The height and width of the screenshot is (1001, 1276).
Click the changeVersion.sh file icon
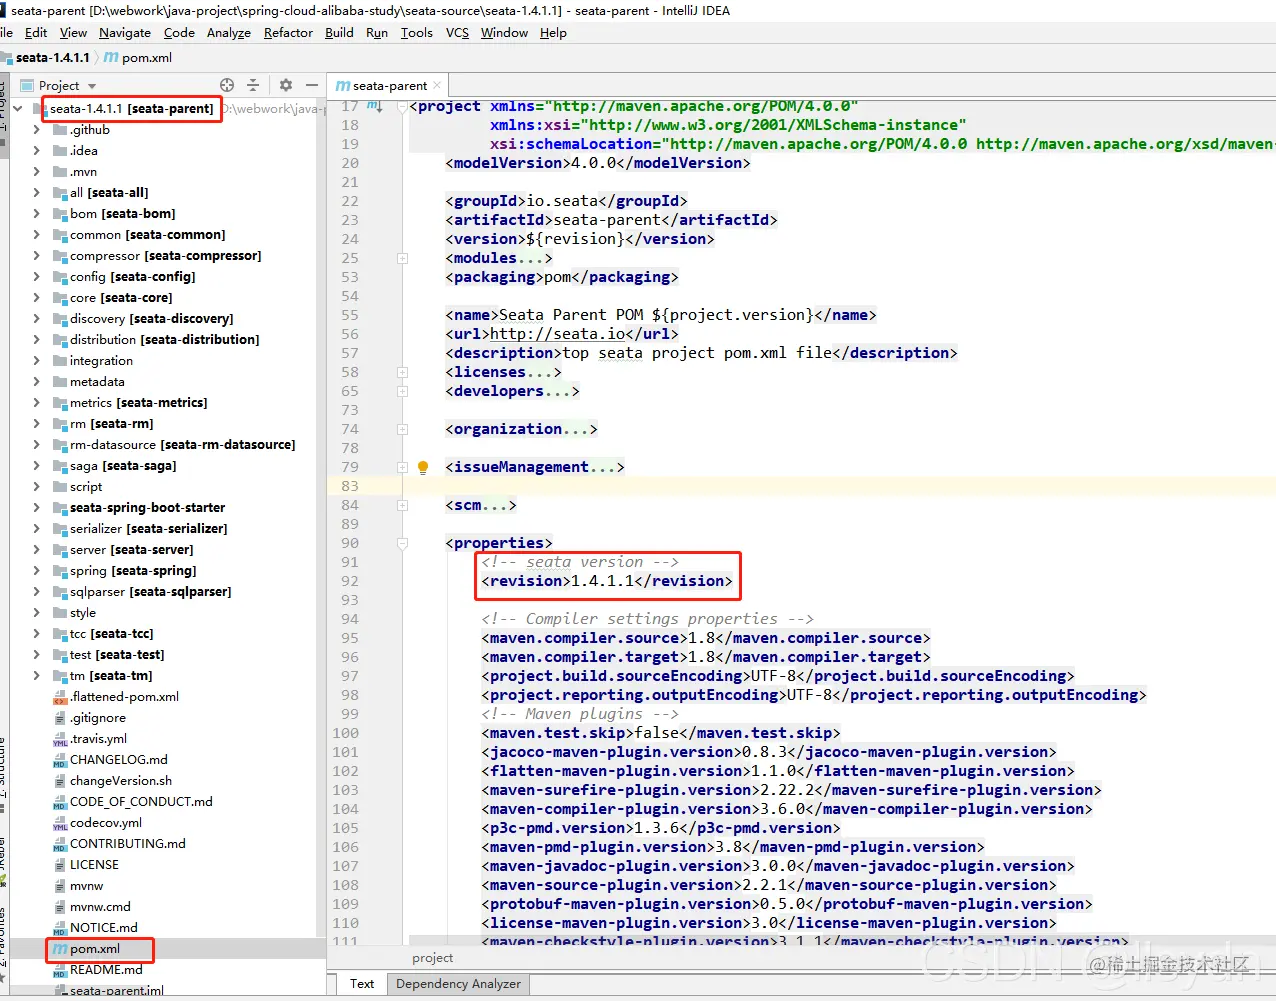click(x=60, y=781)
